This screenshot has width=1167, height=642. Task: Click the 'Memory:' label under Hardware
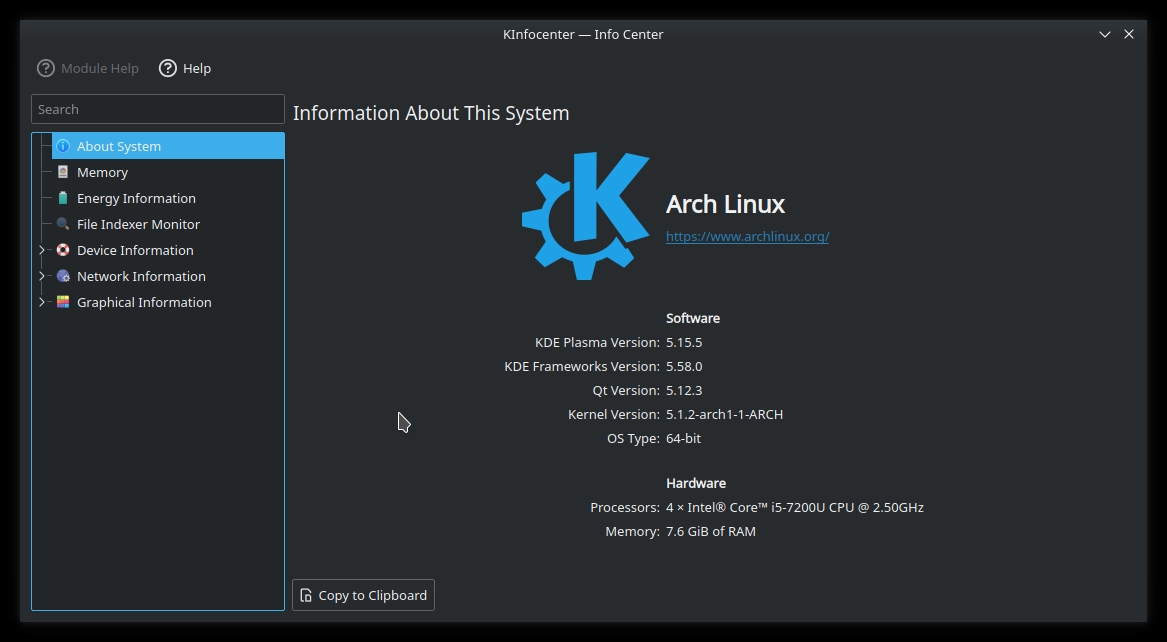click(632, 531)
